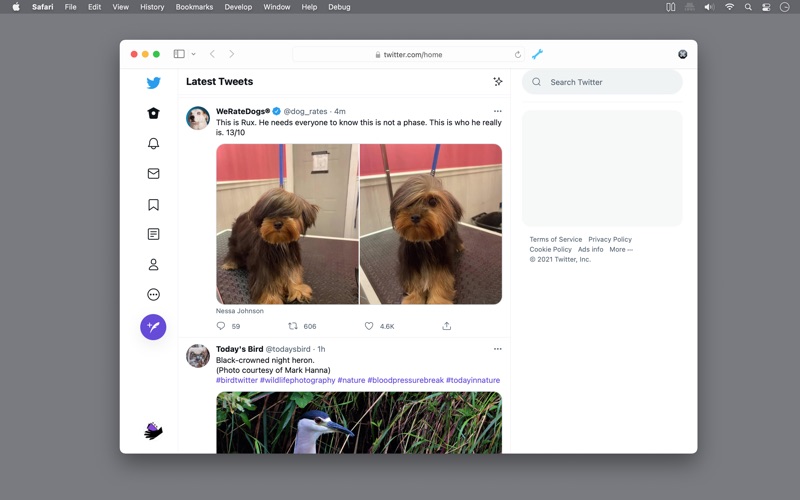Screen dimensions: 800x500
Task: Open the Develop menu
Action: click(x=238, y=7)
